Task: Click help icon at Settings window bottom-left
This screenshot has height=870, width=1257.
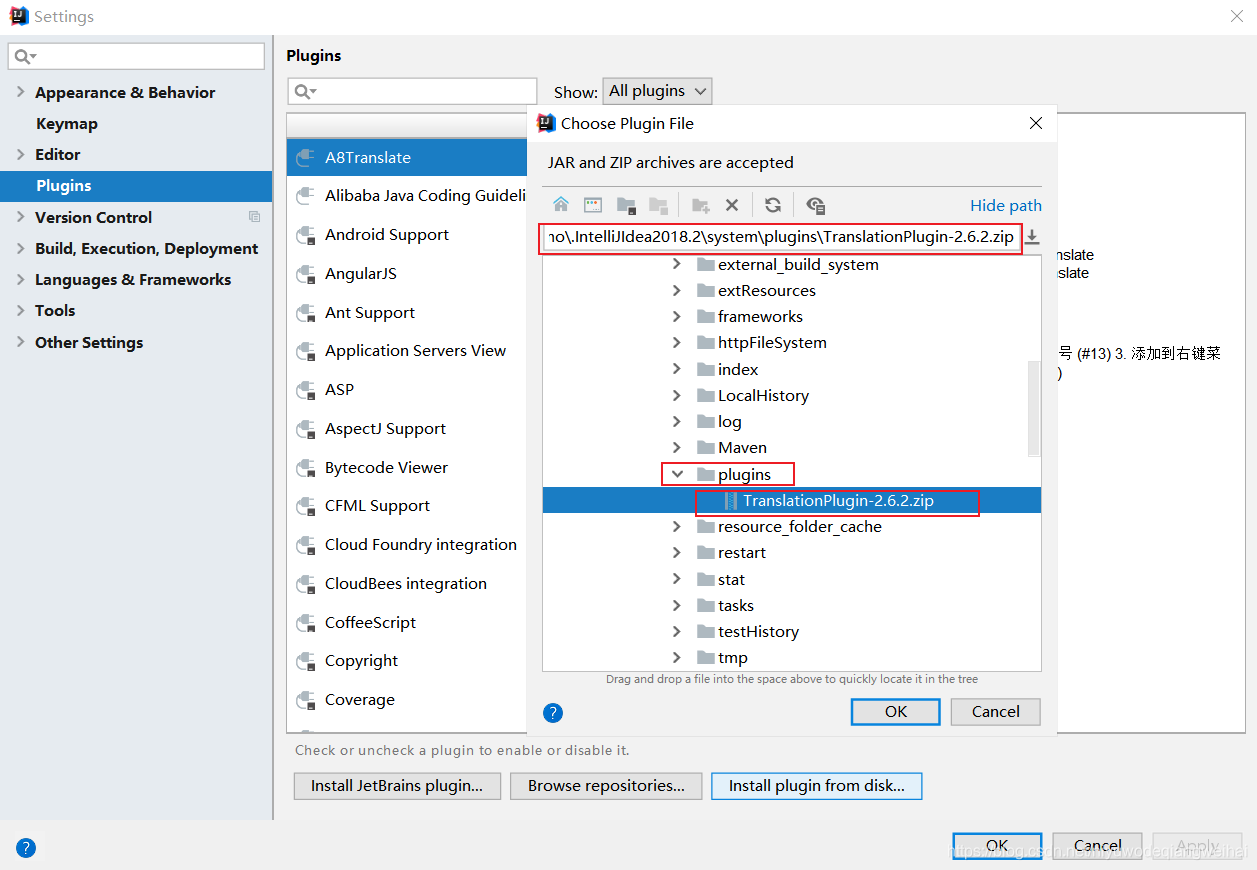Action: point(26,848)
